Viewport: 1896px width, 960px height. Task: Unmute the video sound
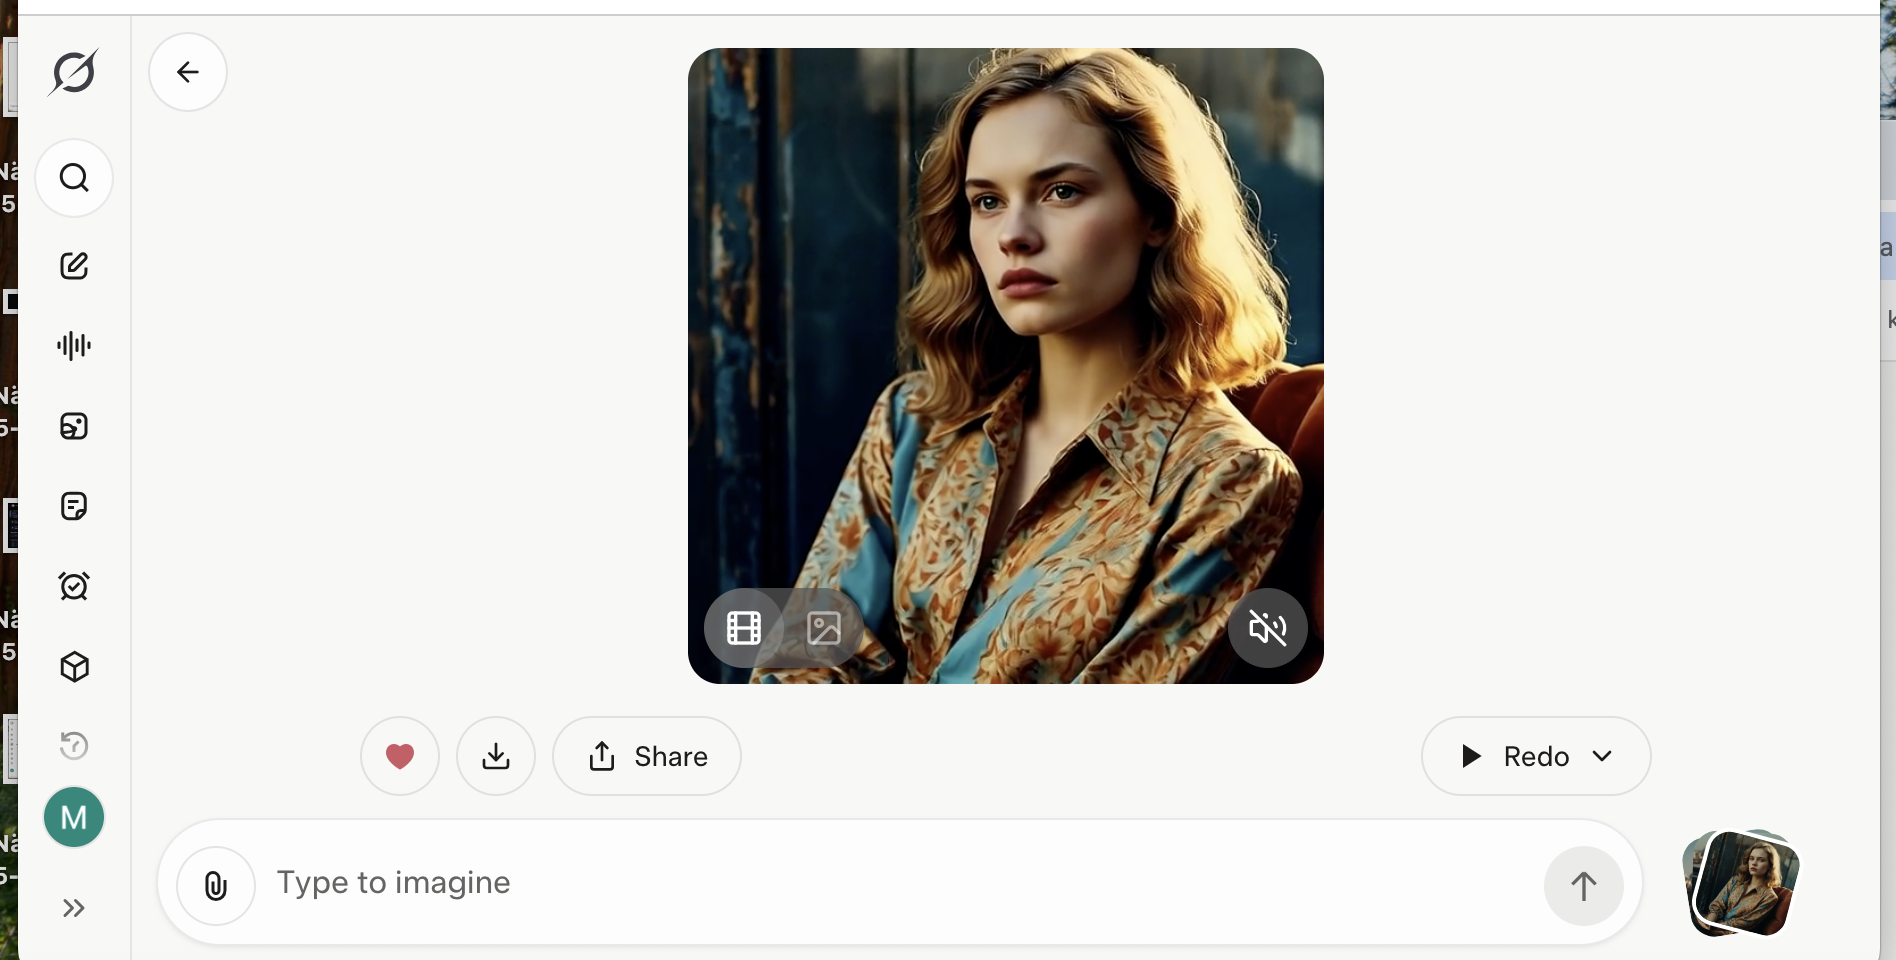pyautogui.click(x=1267, y=628)
